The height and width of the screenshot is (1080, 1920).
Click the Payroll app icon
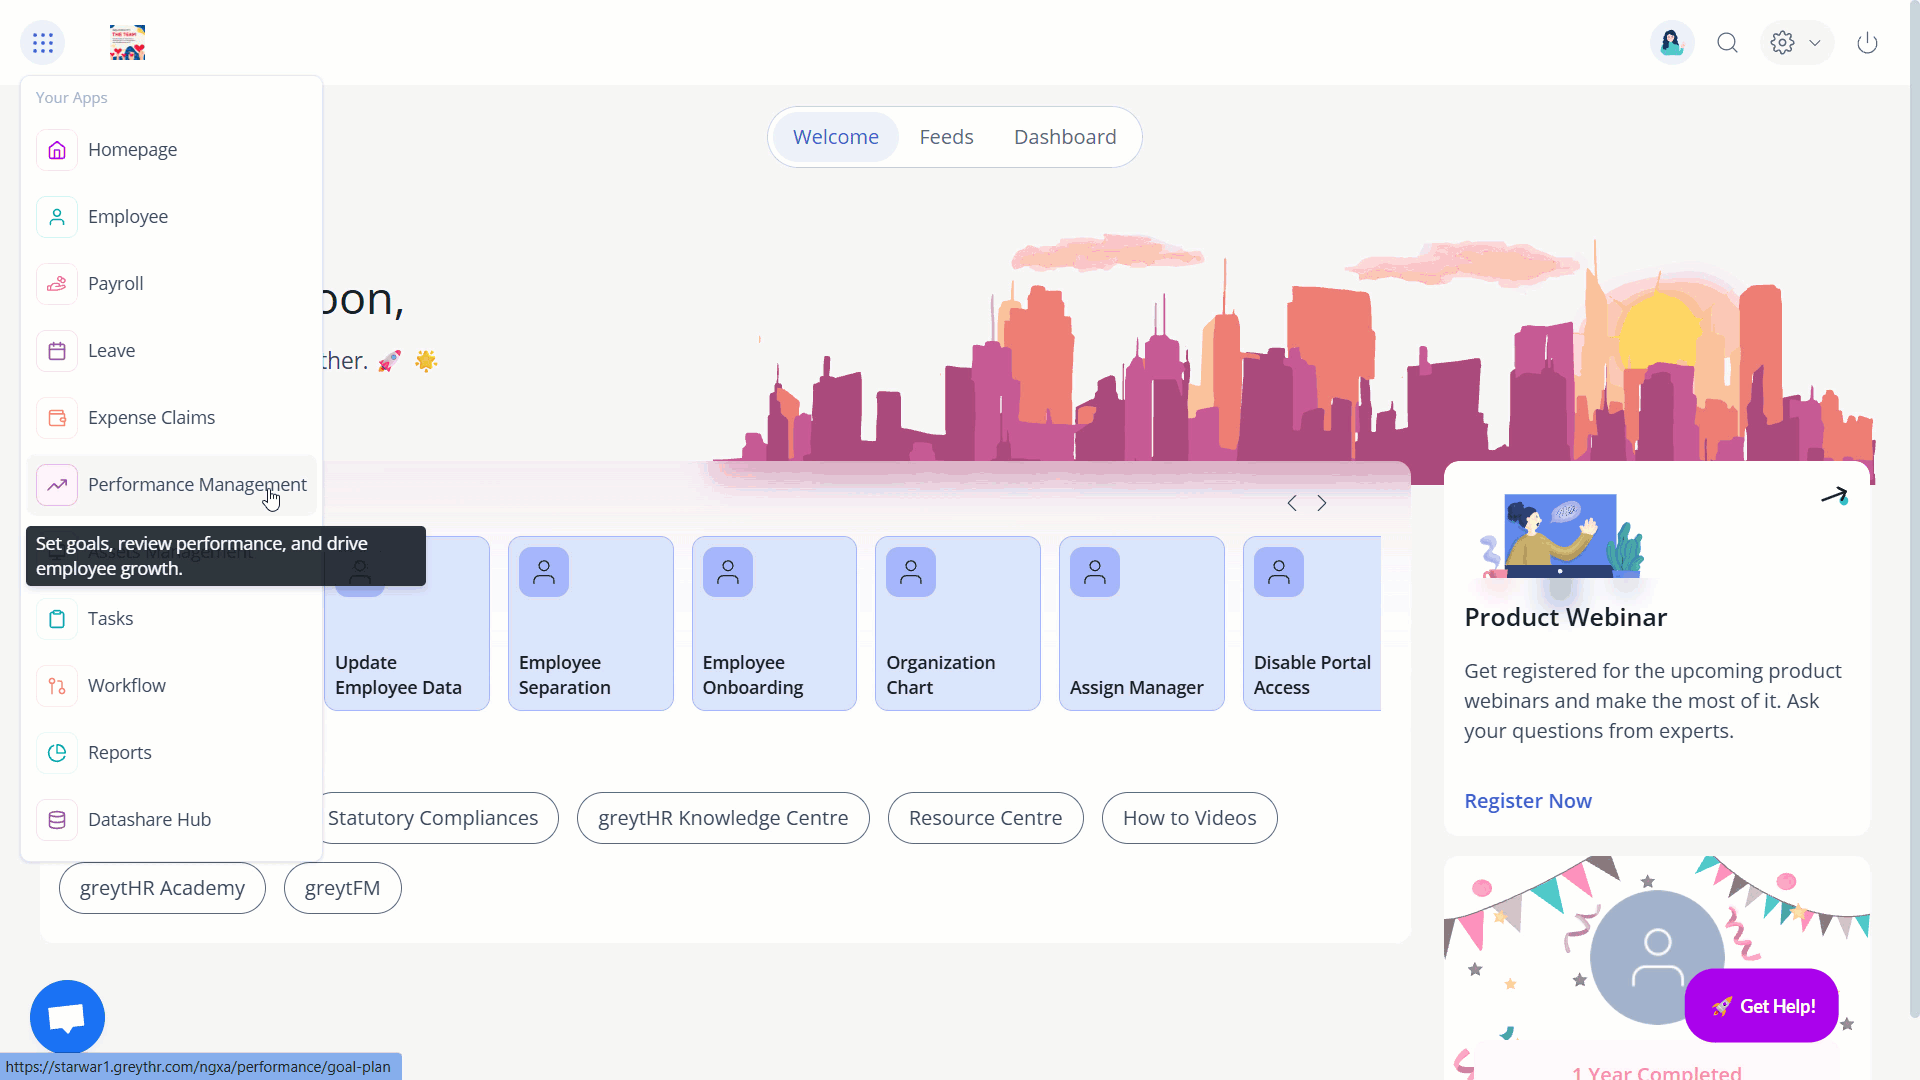[x=57, y=284]
